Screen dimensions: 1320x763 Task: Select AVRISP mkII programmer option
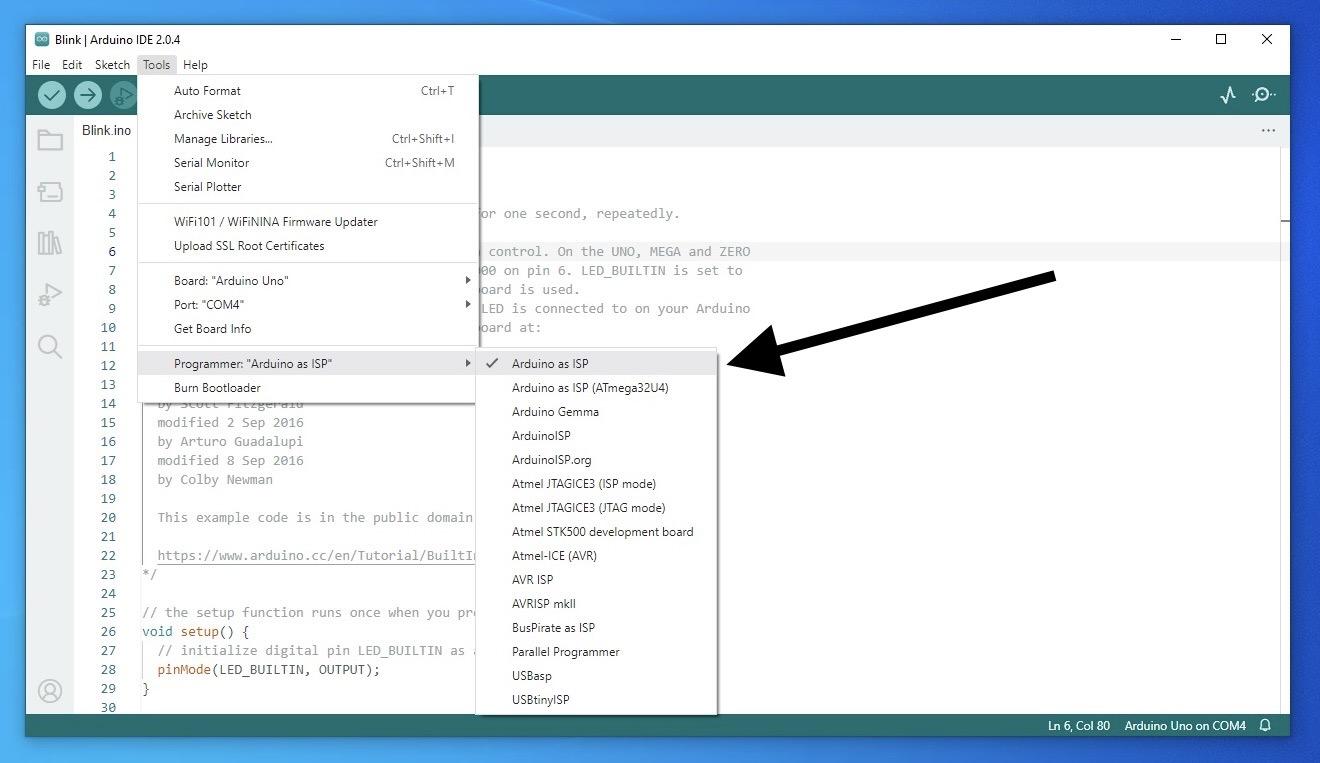(x=543, y=603)
